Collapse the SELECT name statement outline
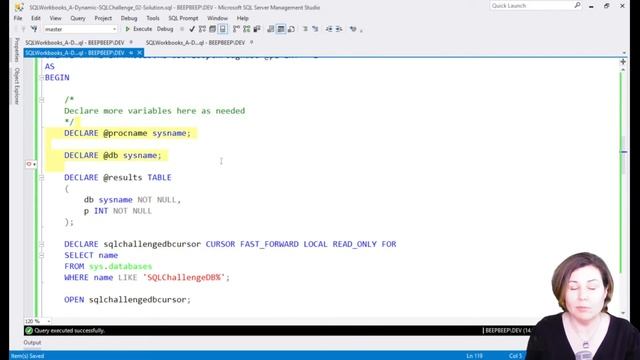 [42, 255]
